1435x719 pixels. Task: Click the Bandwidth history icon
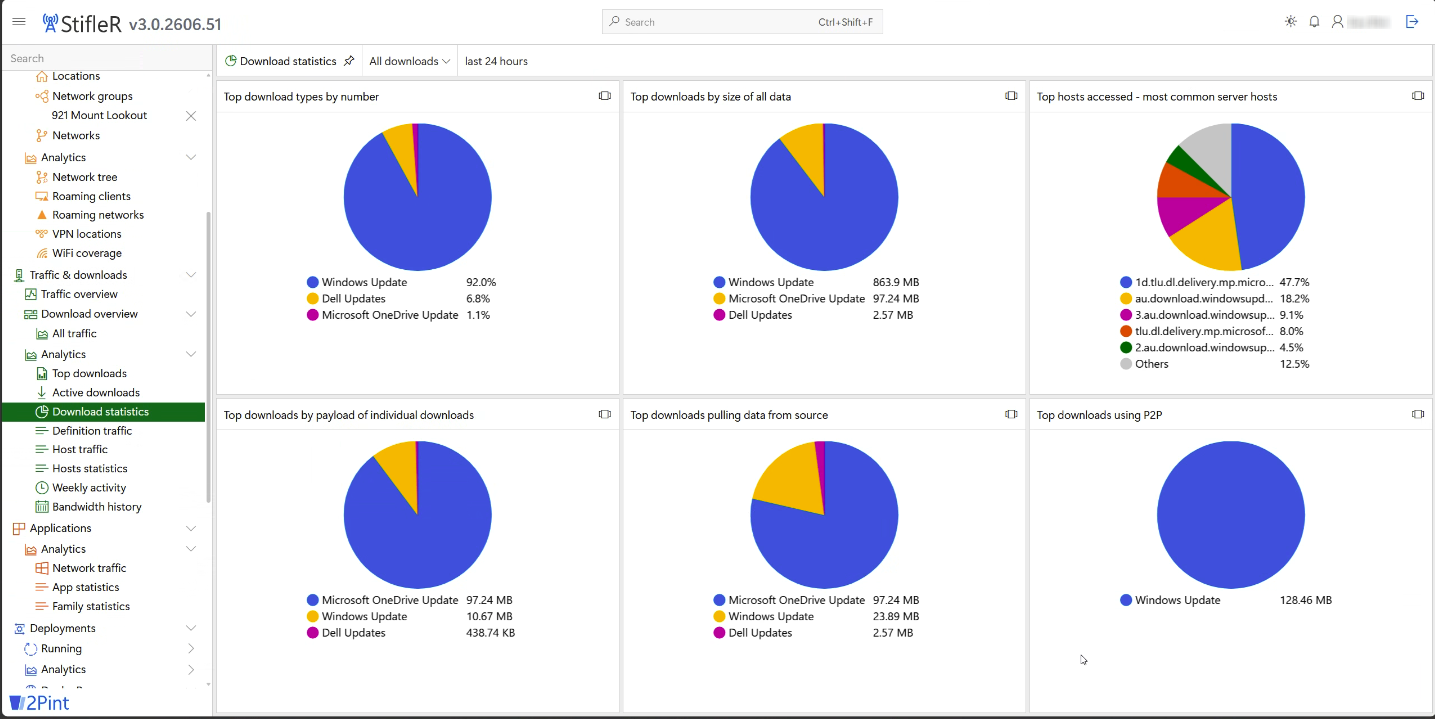coord(42,507)
